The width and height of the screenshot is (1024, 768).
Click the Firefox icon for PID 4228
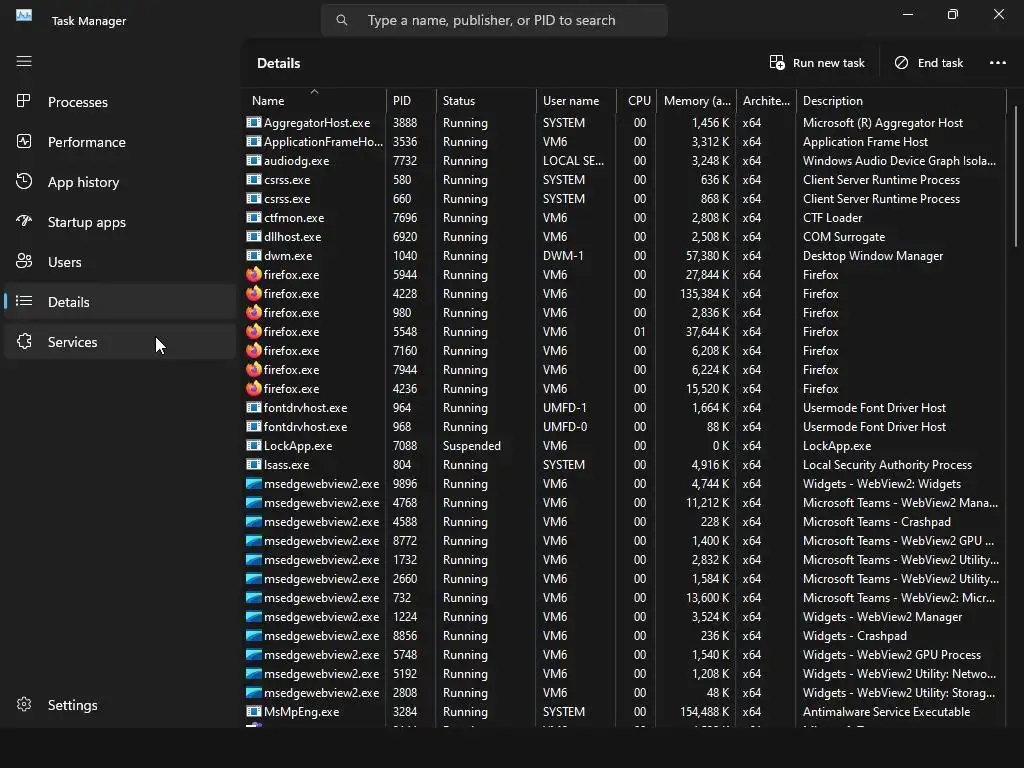[253, 293]
